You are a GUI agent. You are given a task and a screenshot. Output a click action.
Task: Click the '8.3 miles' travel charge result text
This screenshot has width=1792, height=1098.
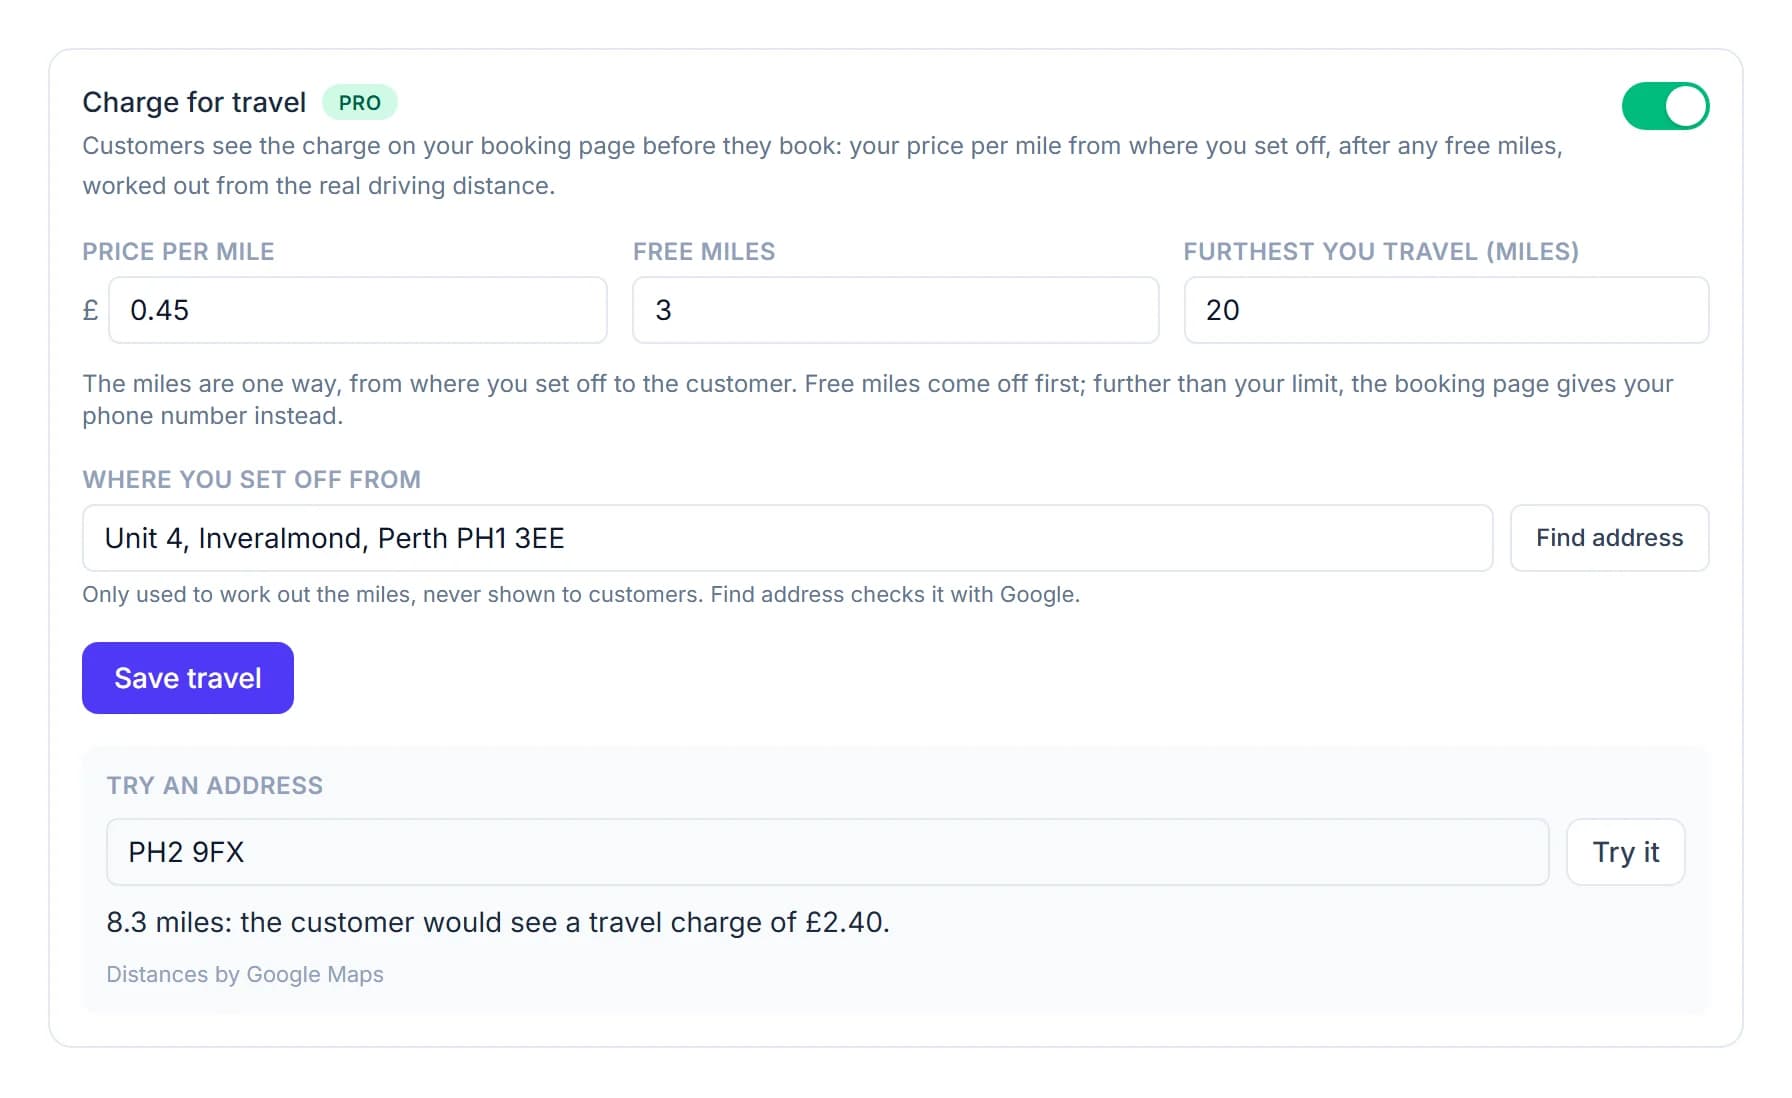(498, 922)
